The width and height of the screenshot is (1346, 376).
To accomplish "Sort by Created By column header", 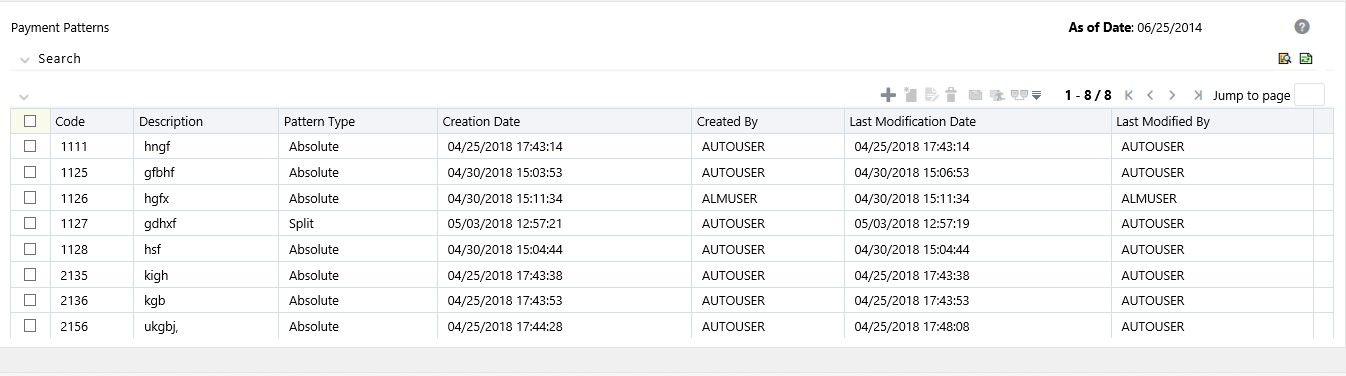I will pos(728,122).
